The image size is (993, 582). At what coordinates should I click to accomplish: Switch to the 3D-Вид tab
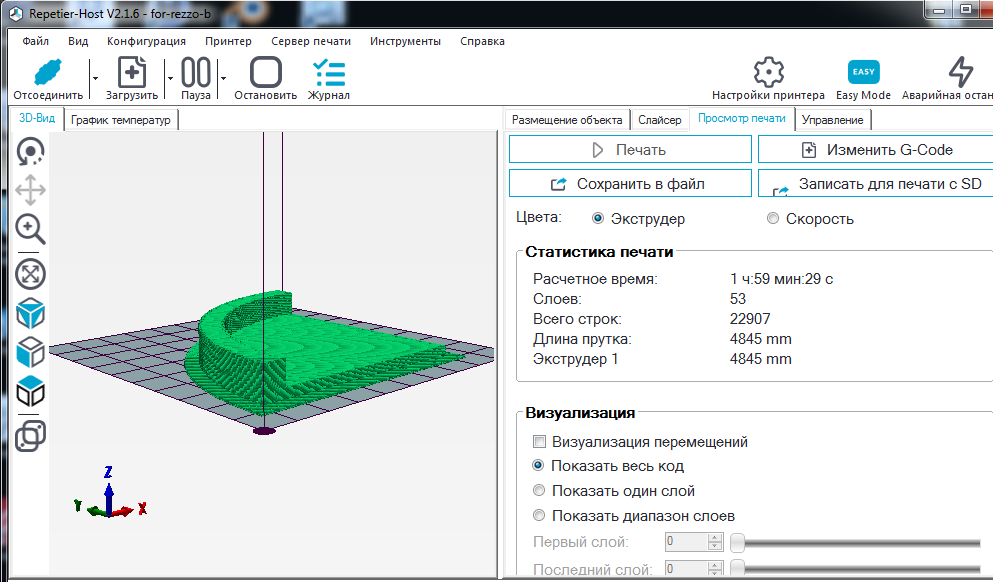tap(37, 118)
